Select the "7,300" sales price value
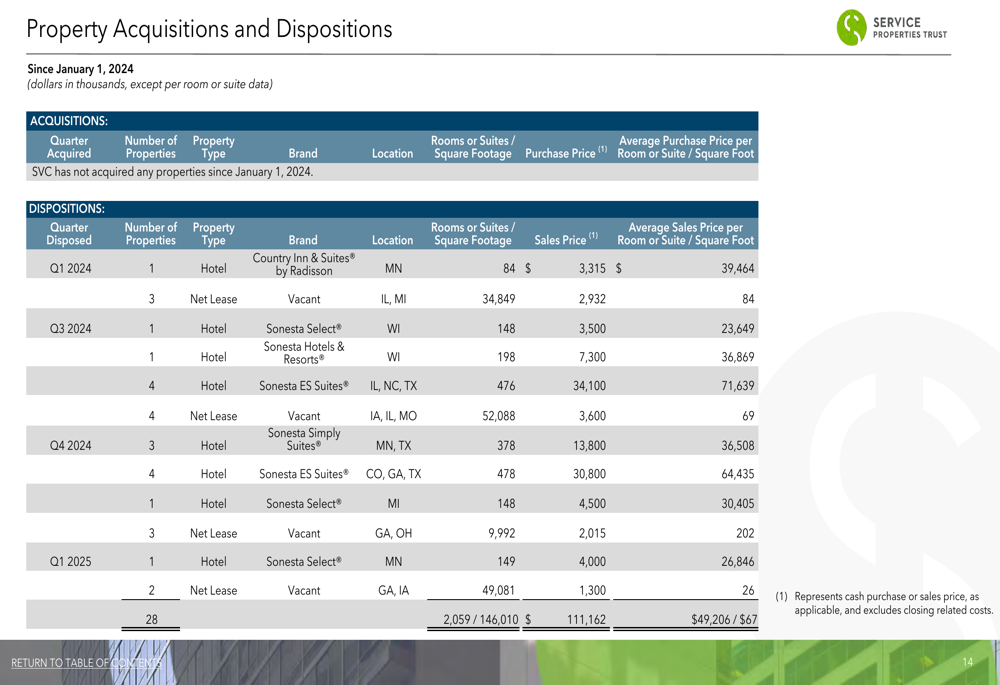This screenshot has width=1000, height=685. click(x=592, y=357)
